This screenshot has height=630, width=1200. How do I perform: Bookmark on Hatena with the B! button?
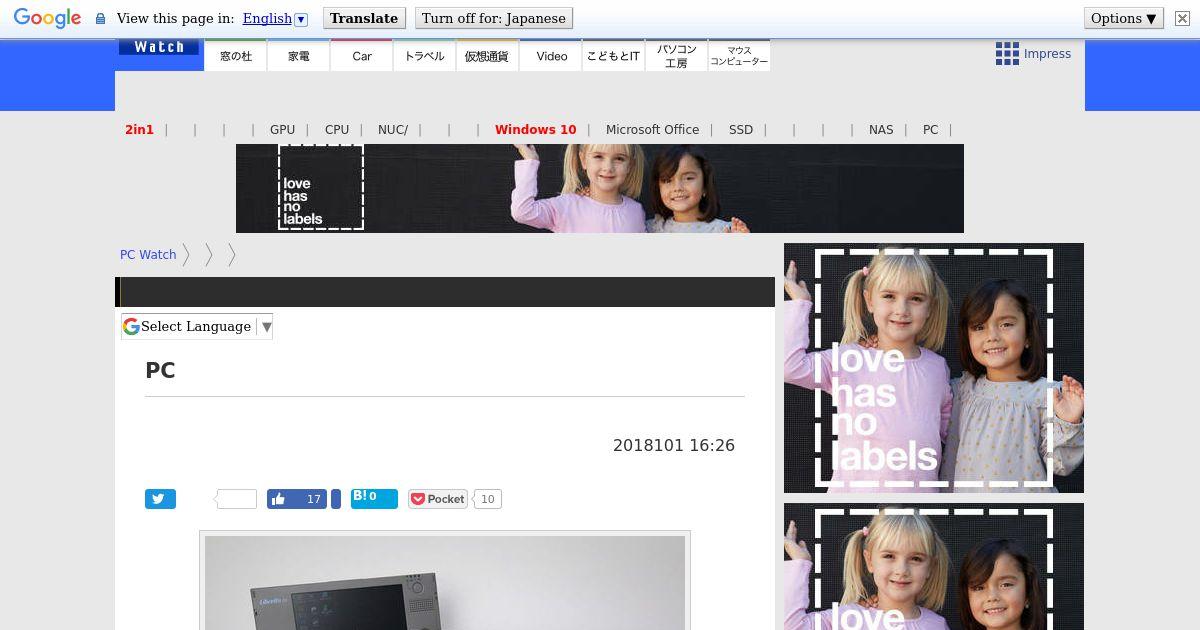(374, 499)
